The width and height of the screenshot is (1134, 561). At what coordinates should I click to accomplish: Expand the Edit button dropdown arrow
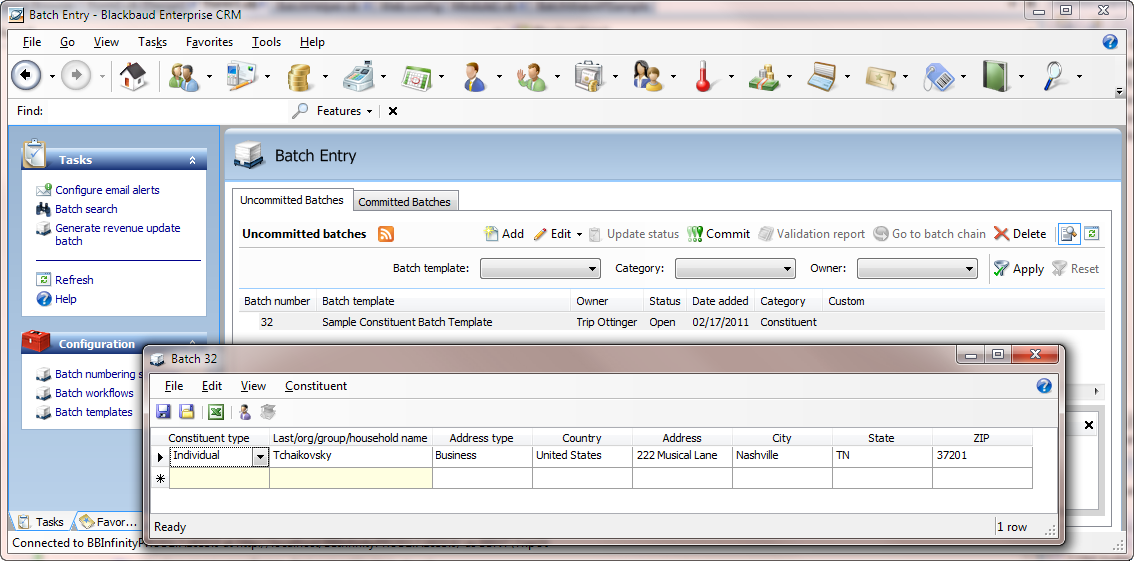pos(579,234)
